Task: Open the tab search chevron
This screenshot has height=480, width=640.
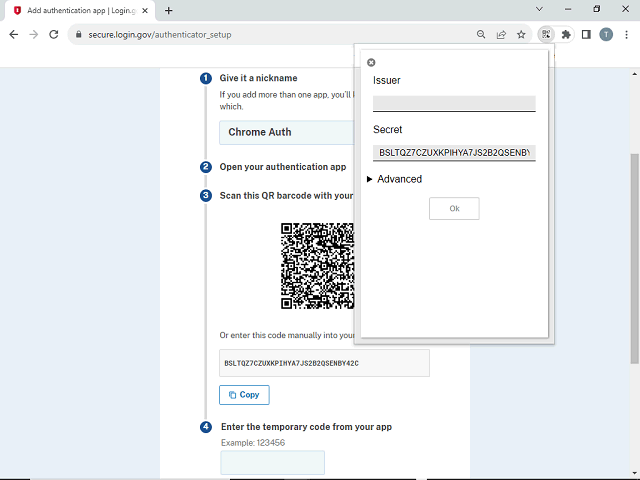Action: (539, 9)
